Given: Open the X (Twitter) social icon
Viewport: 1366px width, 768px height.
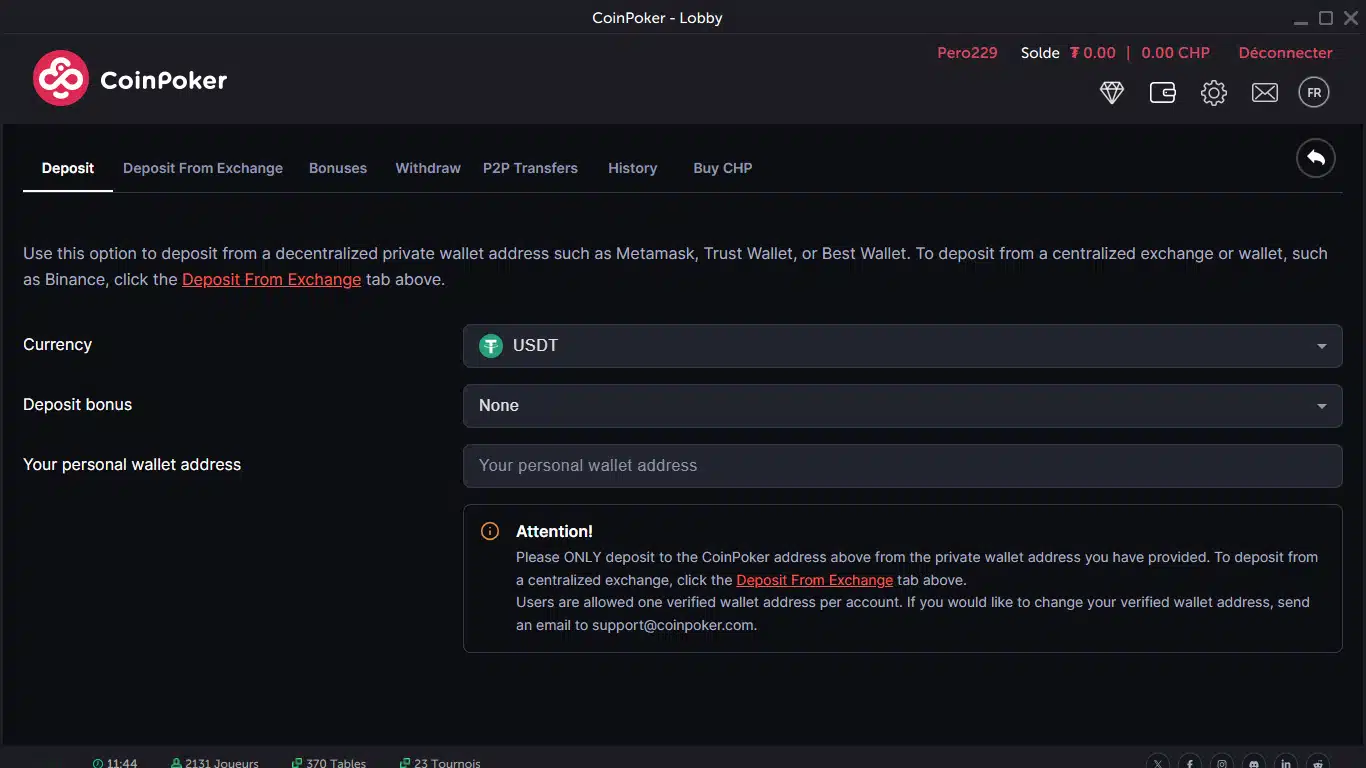Looking at the screenshot, I should (x=1158, y=763).
